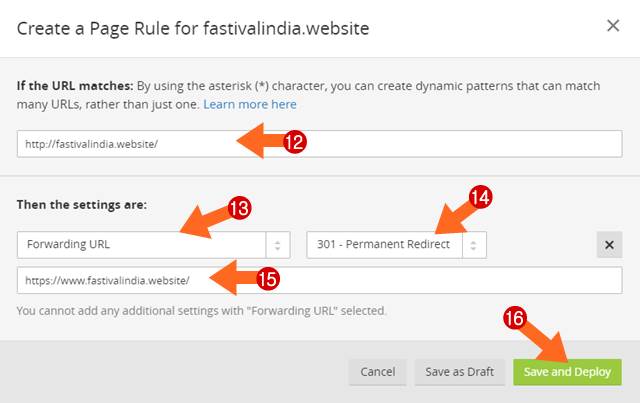Remove the Forwarding URL setting row
Image resolution: width=640 pixels, height=403 pixels.
click(x=608, y=245)
